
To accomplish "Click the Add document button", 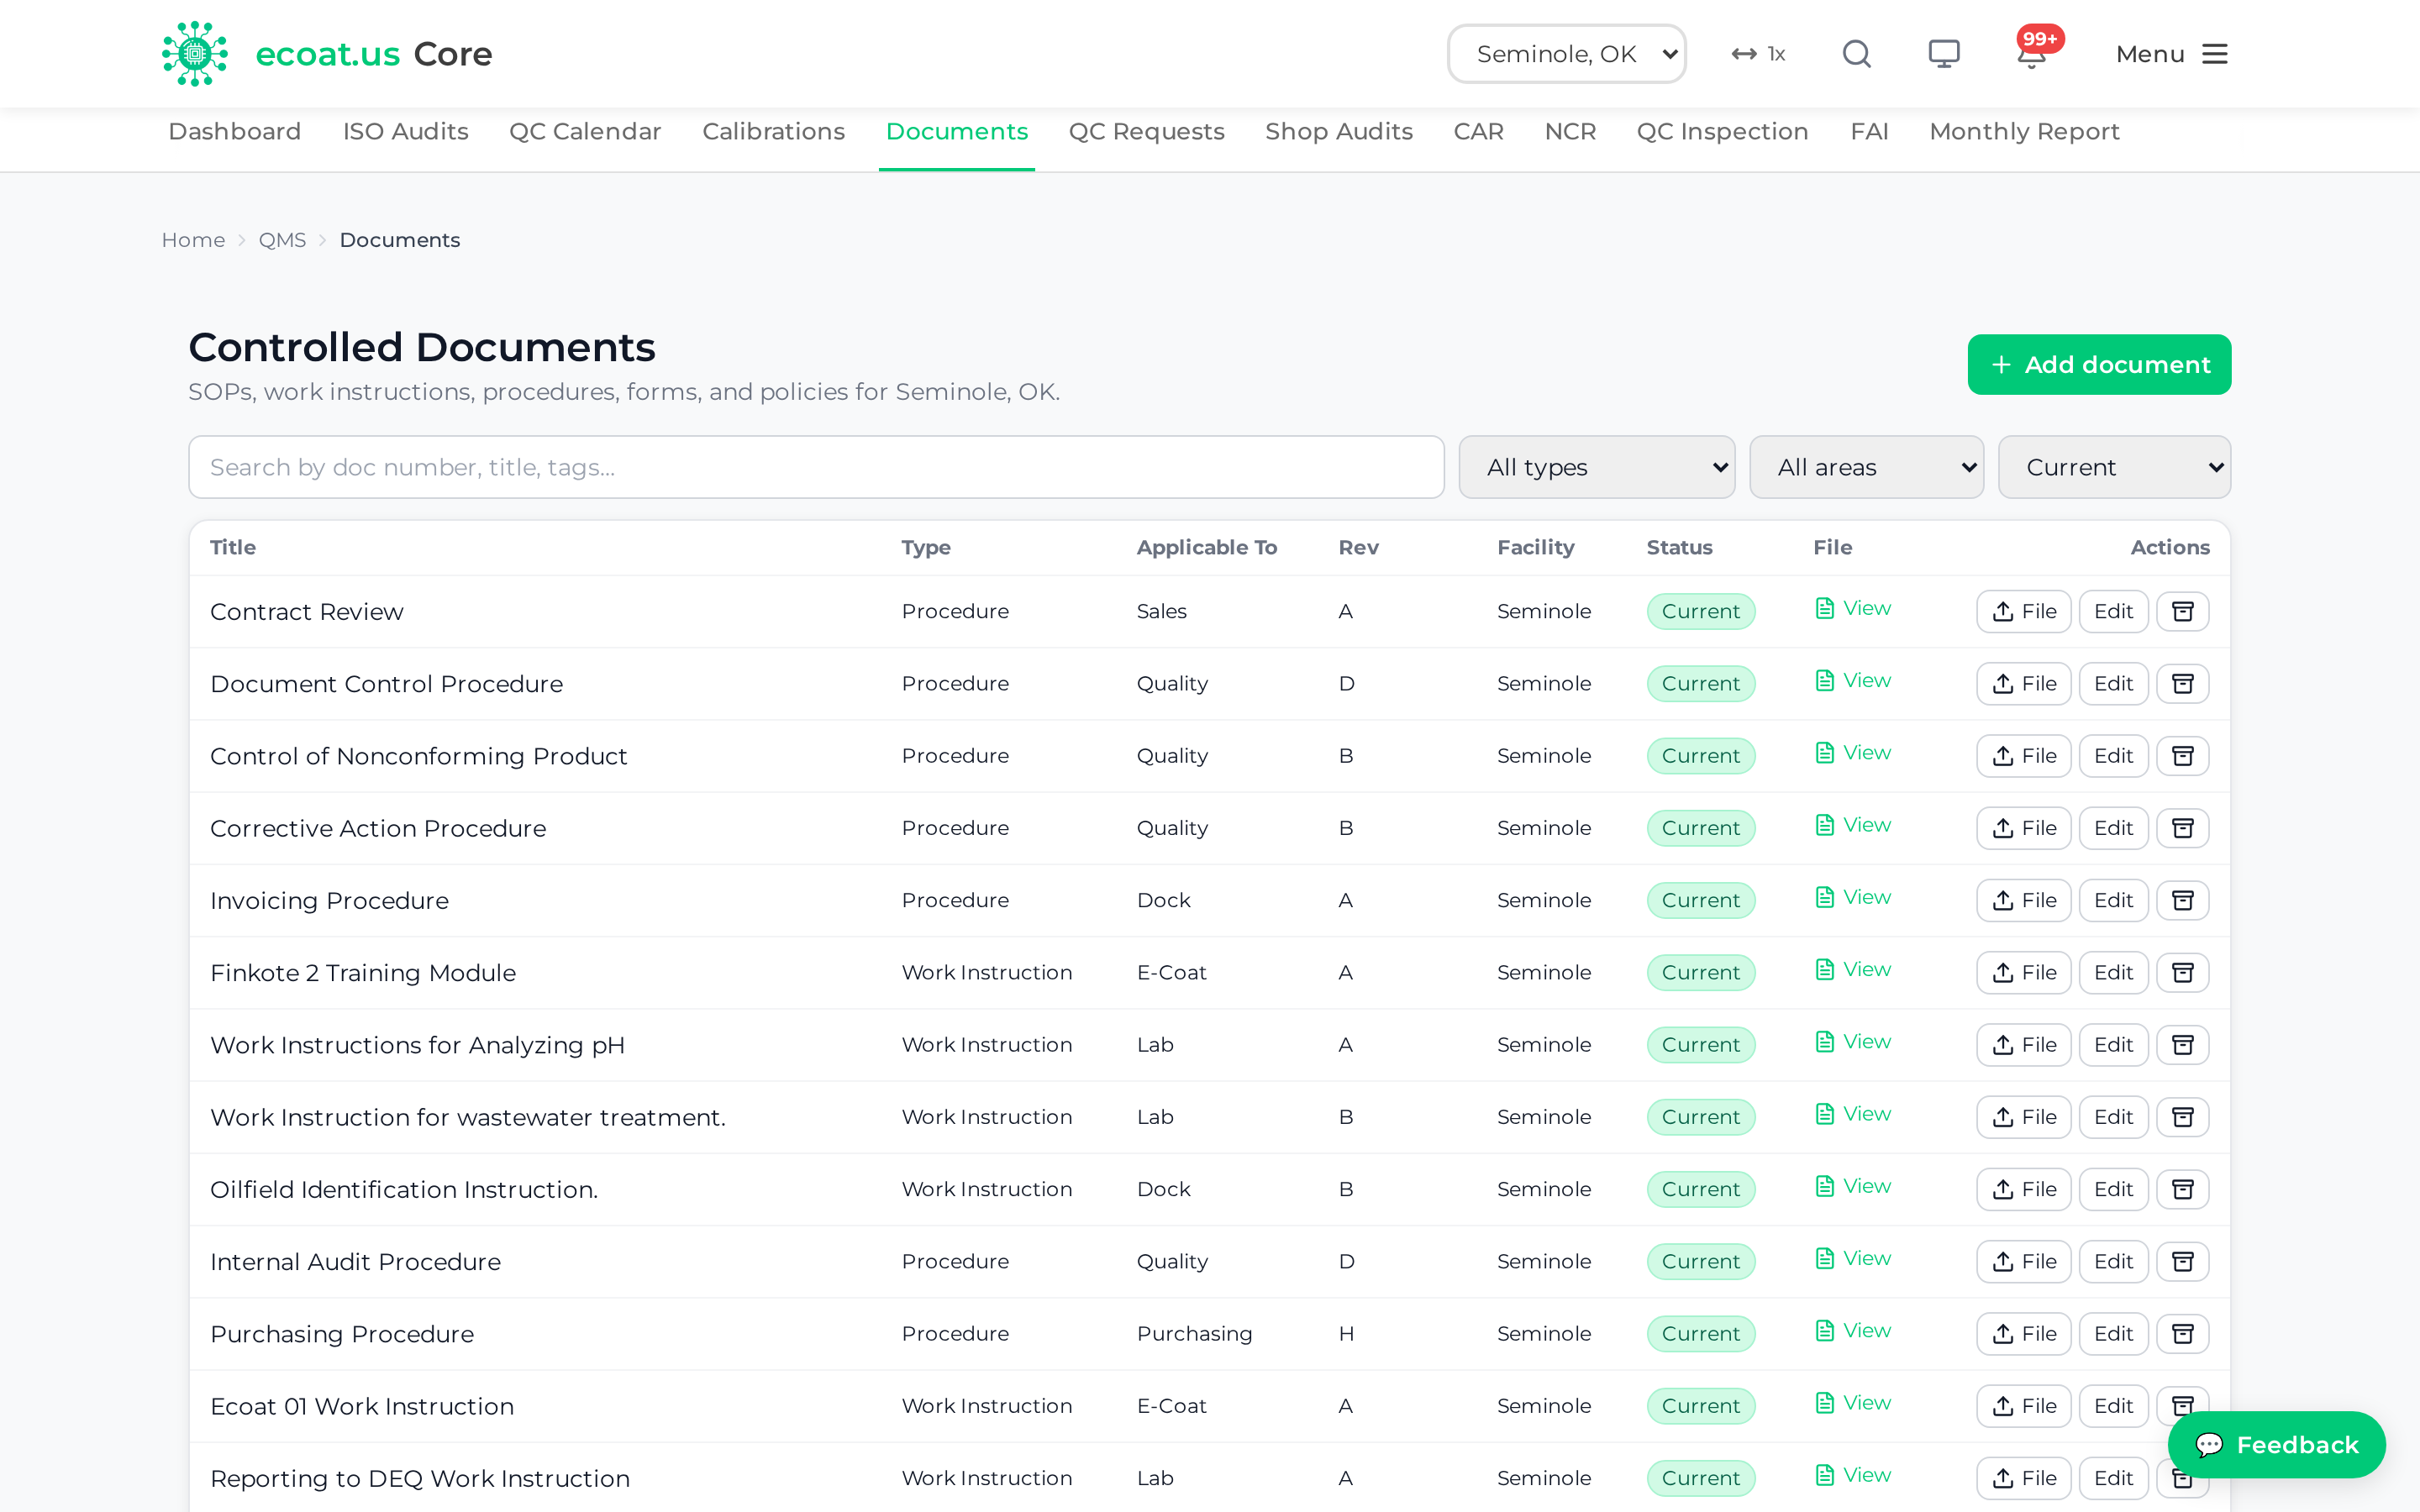I will [x=2099, y=365].
